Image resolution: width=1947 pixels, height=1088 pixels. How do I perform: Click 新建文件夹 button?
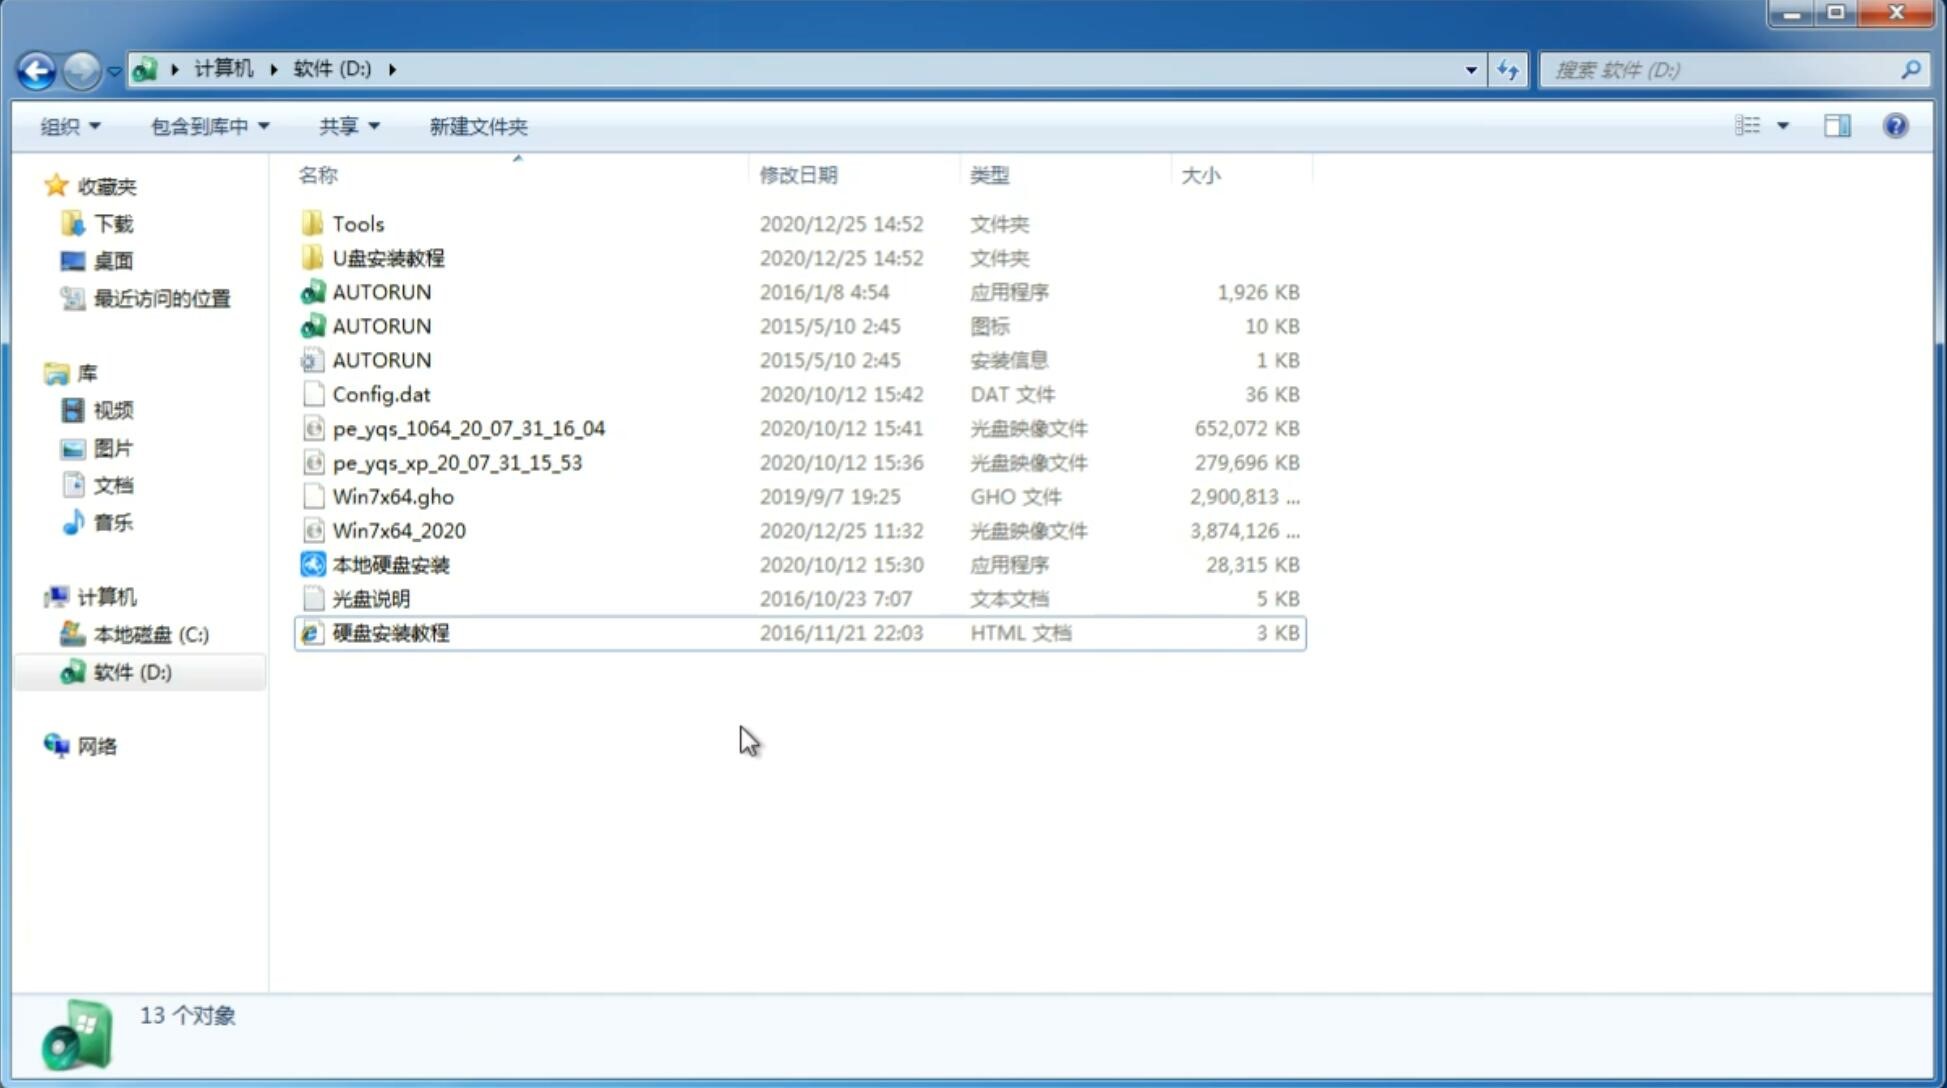point(477,126)
